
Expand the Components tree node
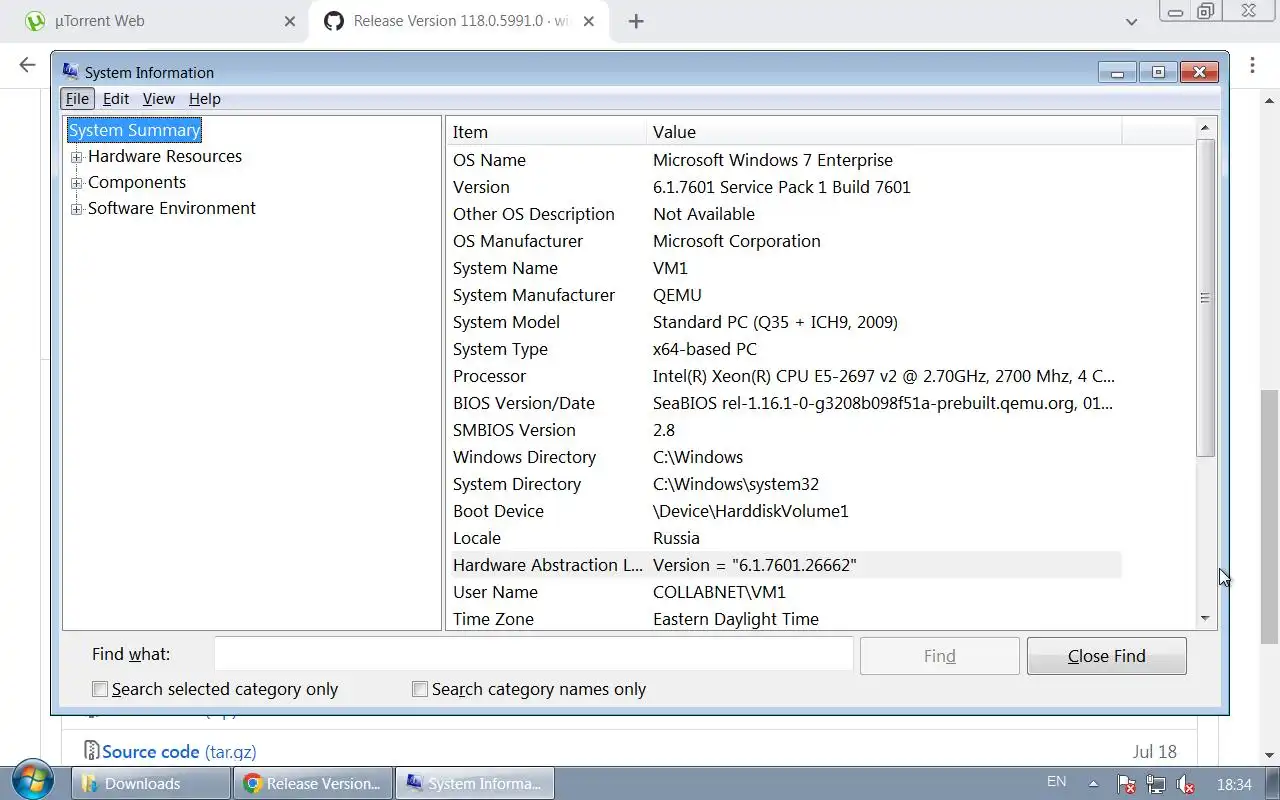[76, 183]
